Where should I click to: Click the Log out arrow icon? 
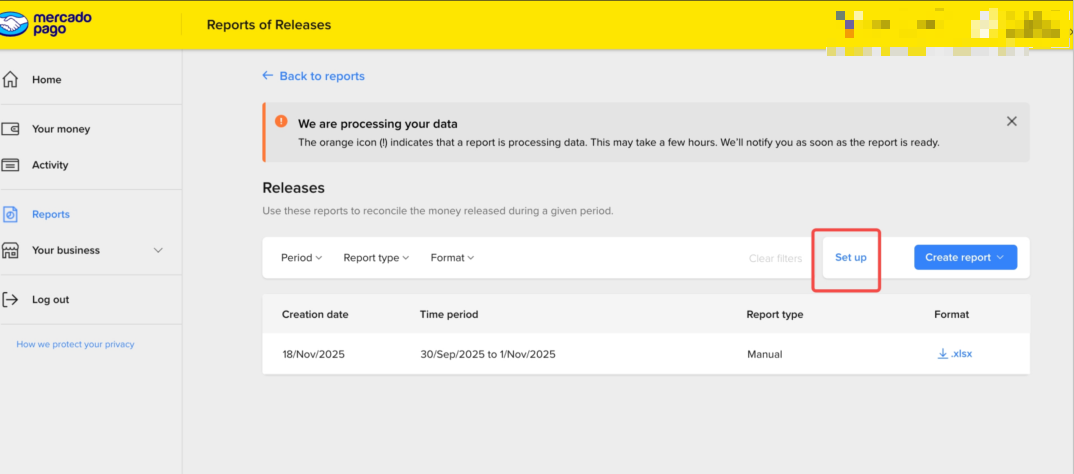11,299
